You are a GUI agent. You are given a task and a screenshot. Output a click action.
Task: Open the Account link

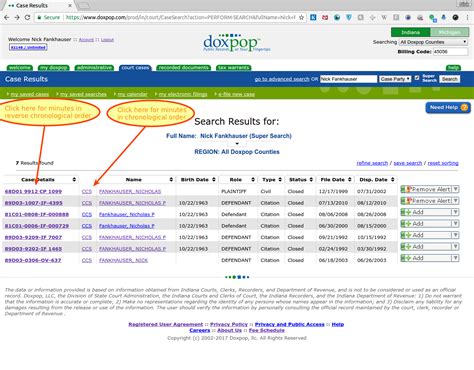coord(86,40)
